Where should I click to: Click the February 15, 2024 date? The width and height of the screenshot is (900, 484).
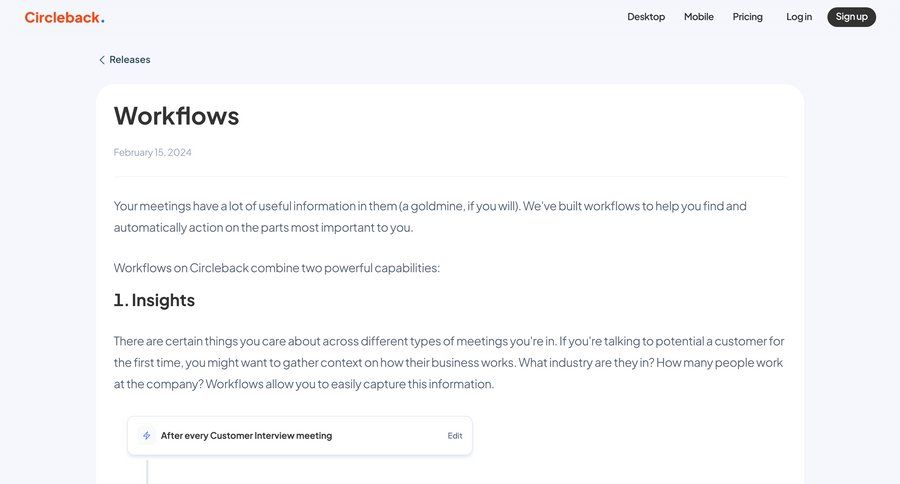[152, 153]
